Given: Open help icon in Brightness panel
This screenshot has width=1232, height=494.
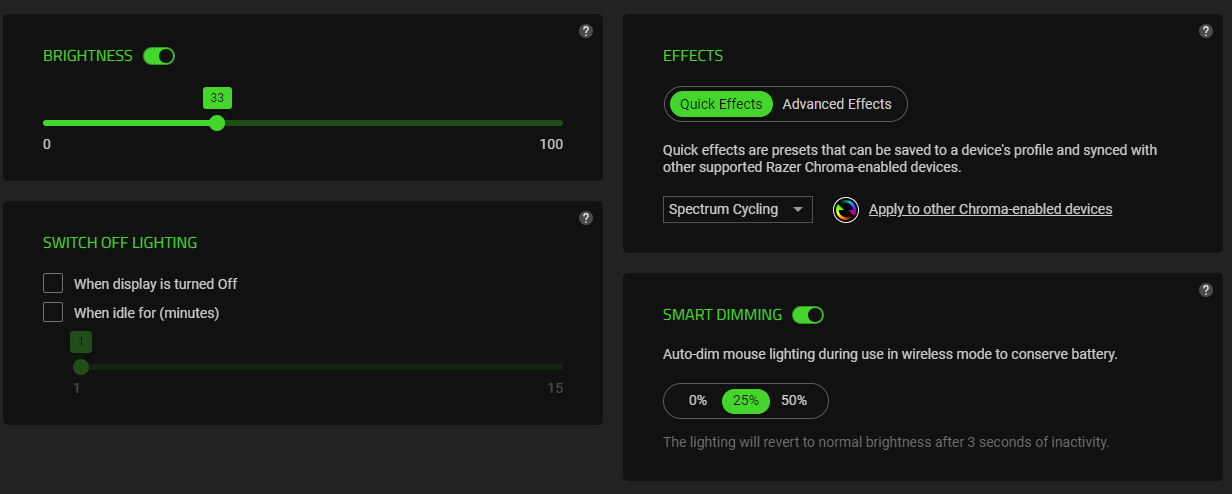Looking at the screenshot, I should coord(586,31).
